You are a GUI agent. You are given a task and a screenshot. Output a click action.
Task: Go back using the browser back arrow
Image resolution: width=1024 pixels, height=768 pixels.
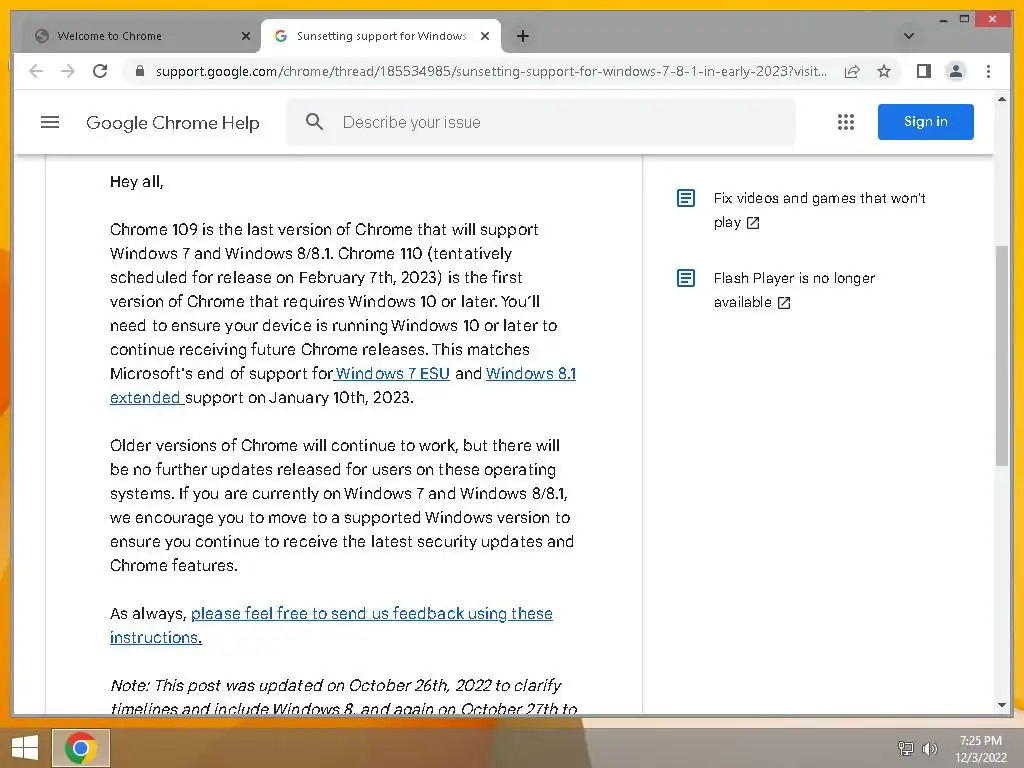[x=36, y=71]
